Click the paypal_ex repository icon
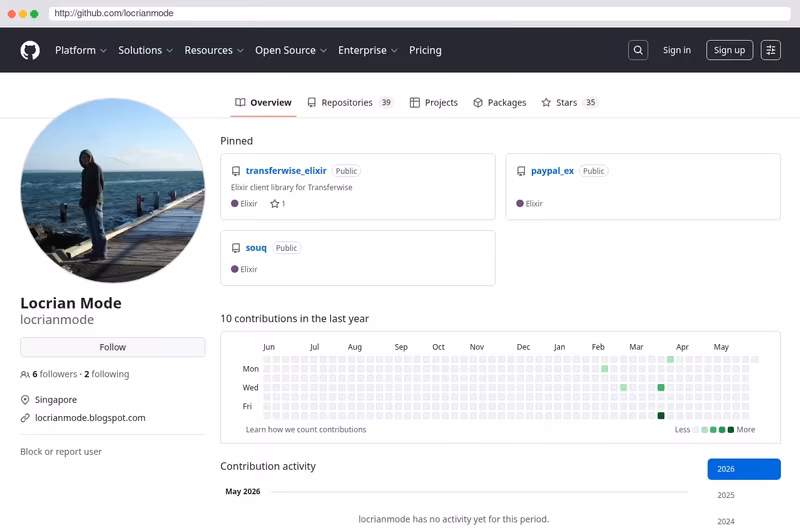Viewport: 800px width, 528px height. pos(521,171)
